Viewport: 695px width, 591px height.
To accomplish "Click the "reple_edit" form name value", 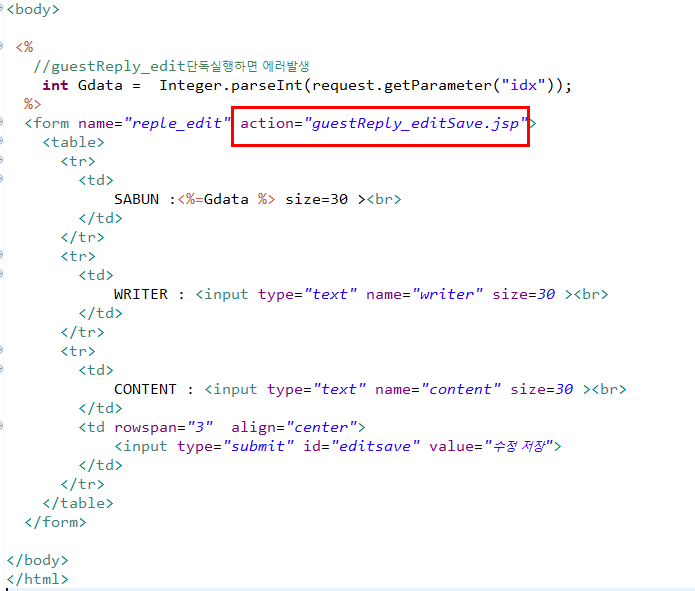I will pyautogui.click(x=177, y=123).
